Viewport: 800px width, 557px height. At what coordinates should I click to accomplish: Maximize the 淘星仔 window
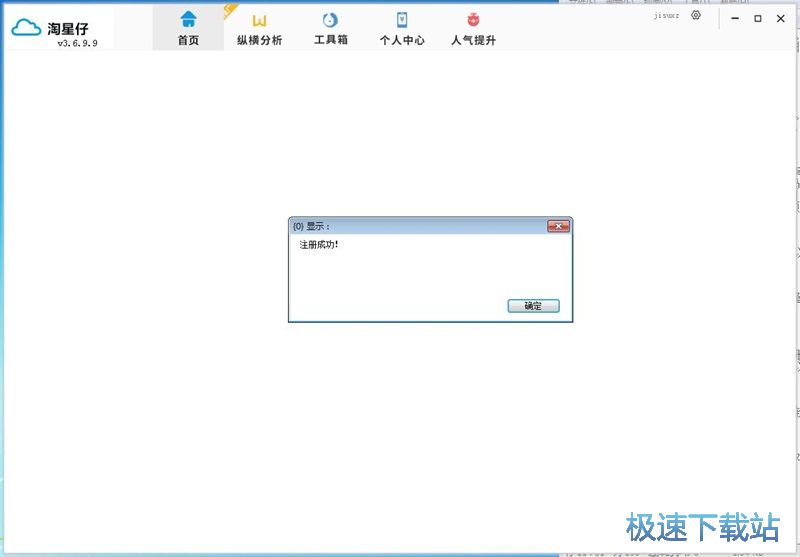tap(758, 18)
